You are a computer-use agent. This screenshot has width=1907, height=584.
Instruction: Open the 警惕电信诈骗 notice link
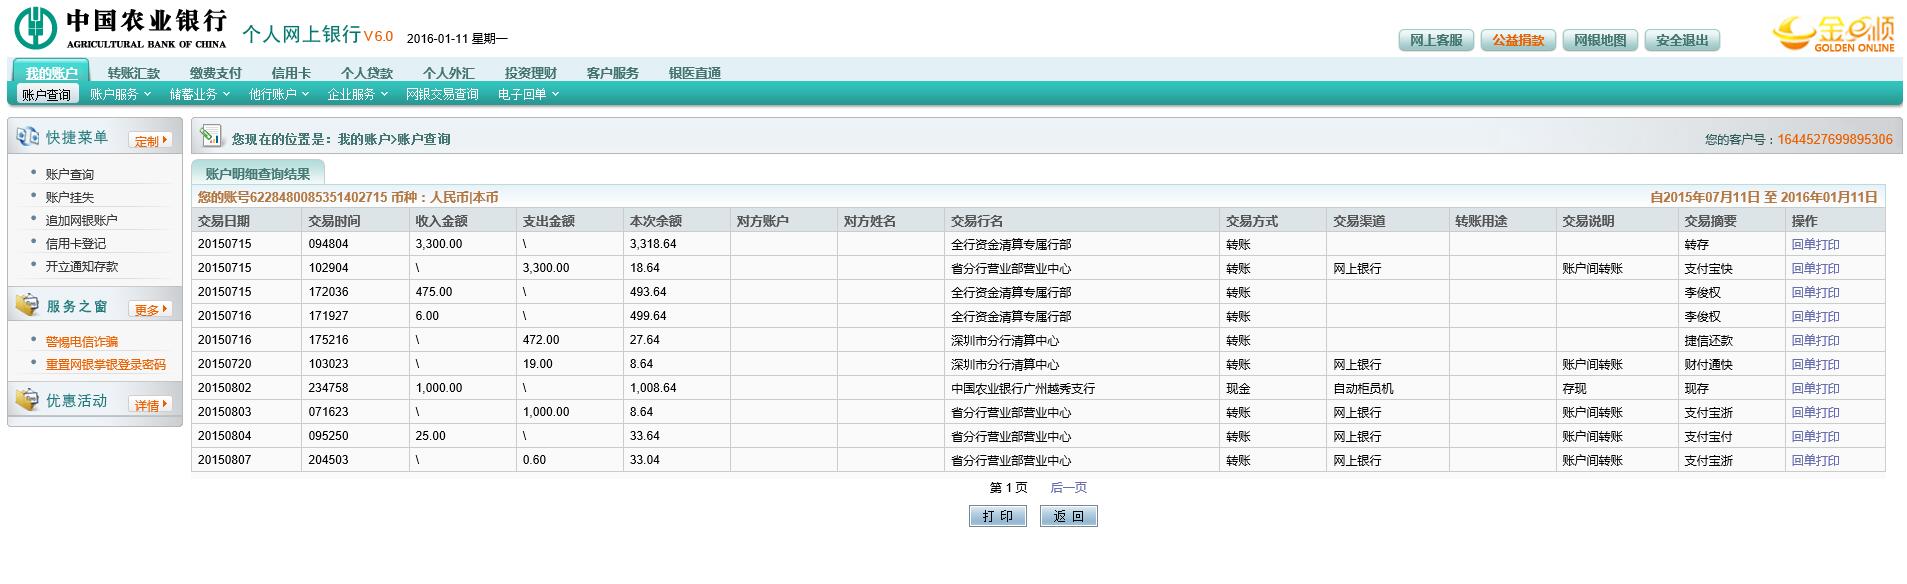point(81,342)
